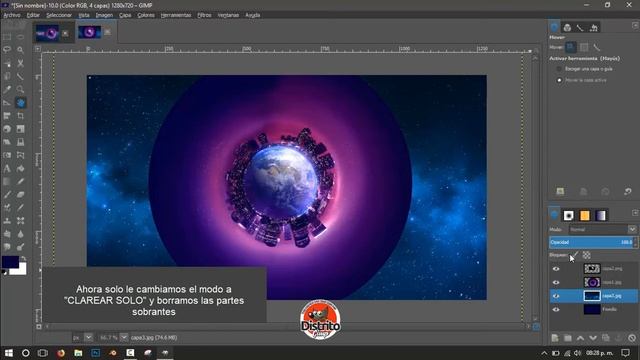Viewport: 640px width, 360px height.
Task: Set Move mode to selection
Action: tap(584, 47)
